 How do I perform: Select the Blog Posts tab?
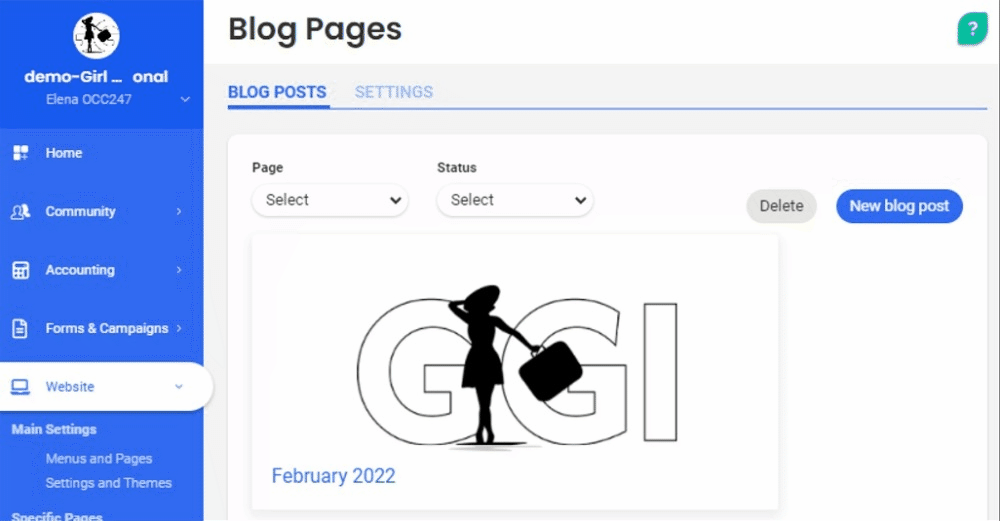point(277,92)
